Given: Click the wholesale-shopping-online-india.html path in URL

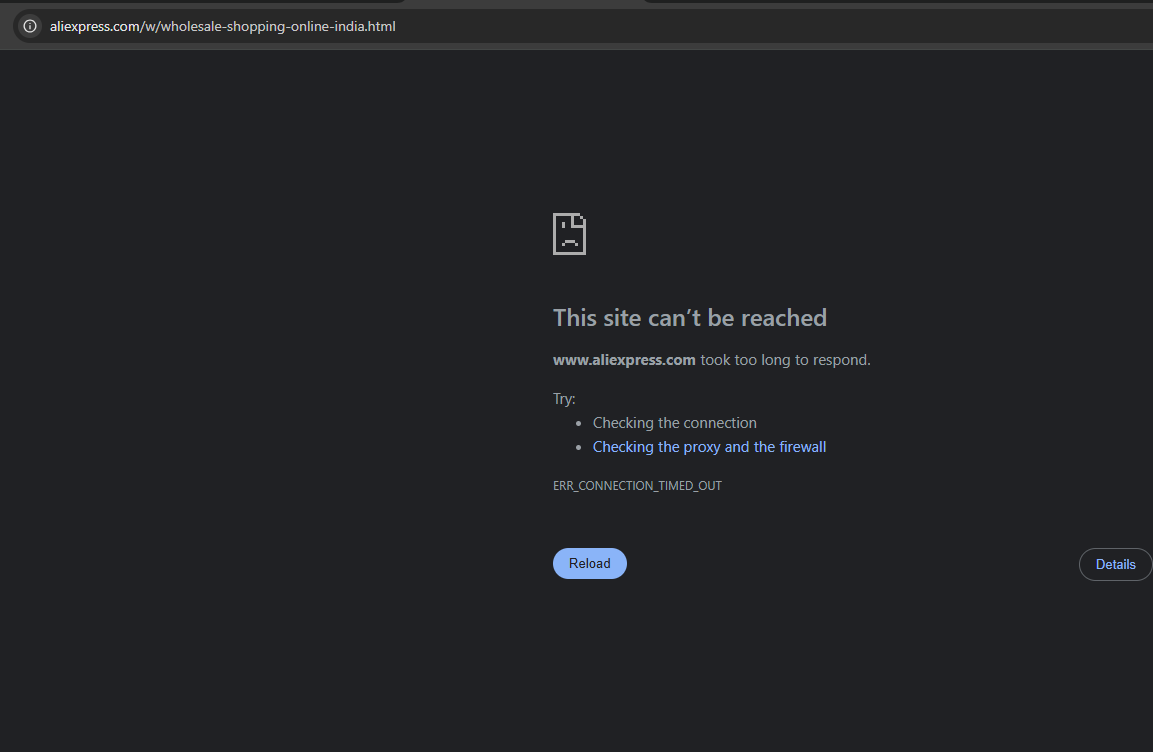Looking at the screenshot, I should [275, 26].
